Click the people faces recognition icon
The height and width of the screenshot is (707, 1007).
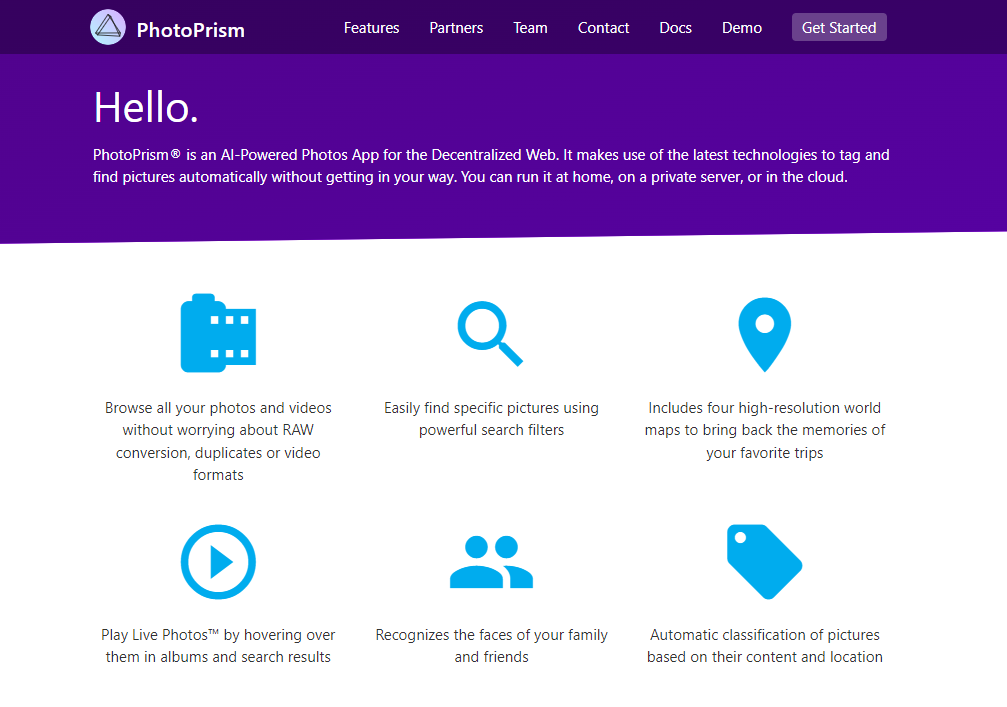tap(491, 562)
